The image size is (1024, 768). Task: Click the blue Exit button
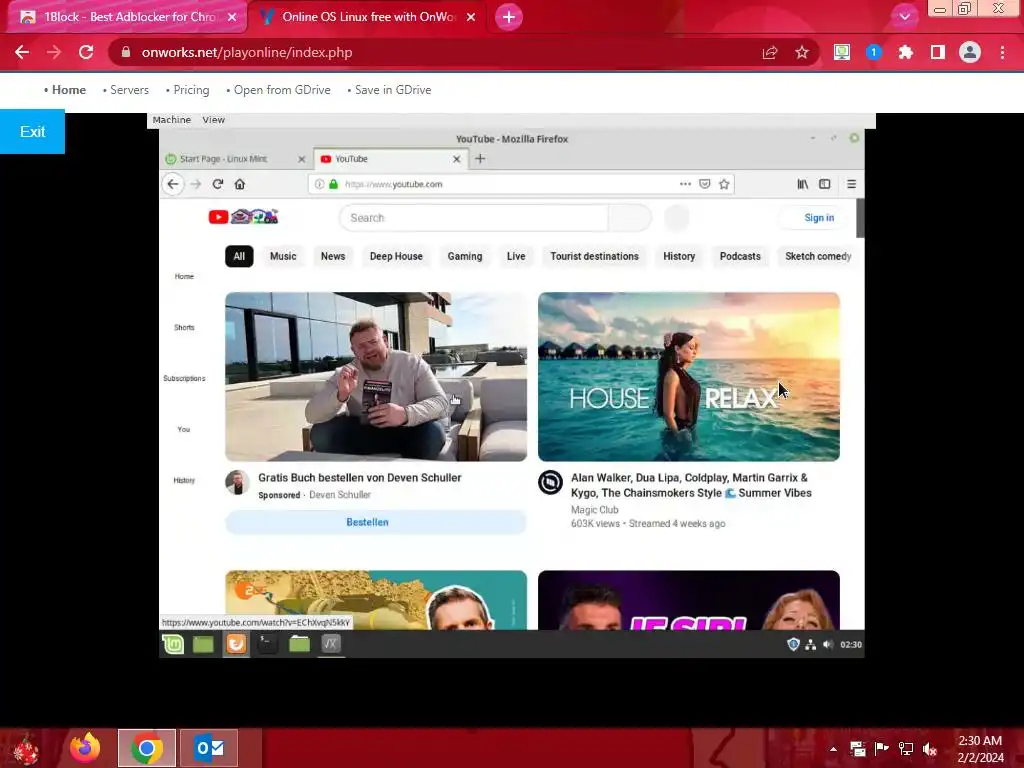(32, 132)
